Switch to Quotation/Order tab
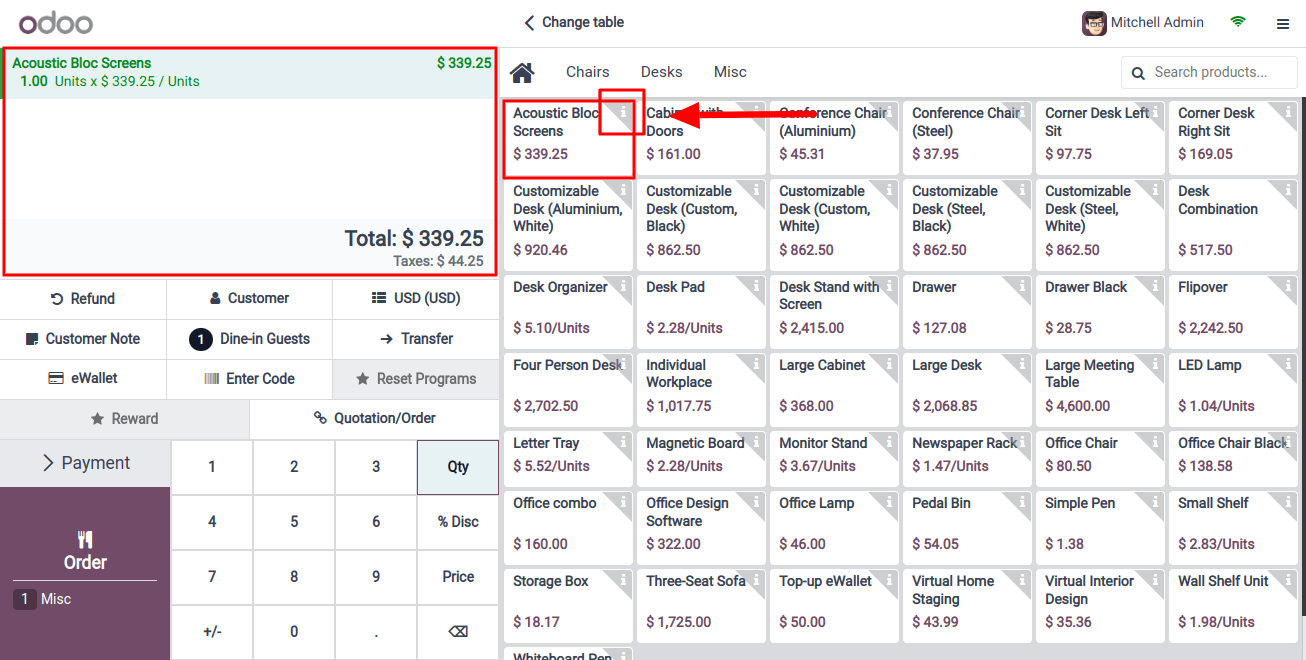The height and width of the screenshot is (660, 1306). tap(374, 418)
